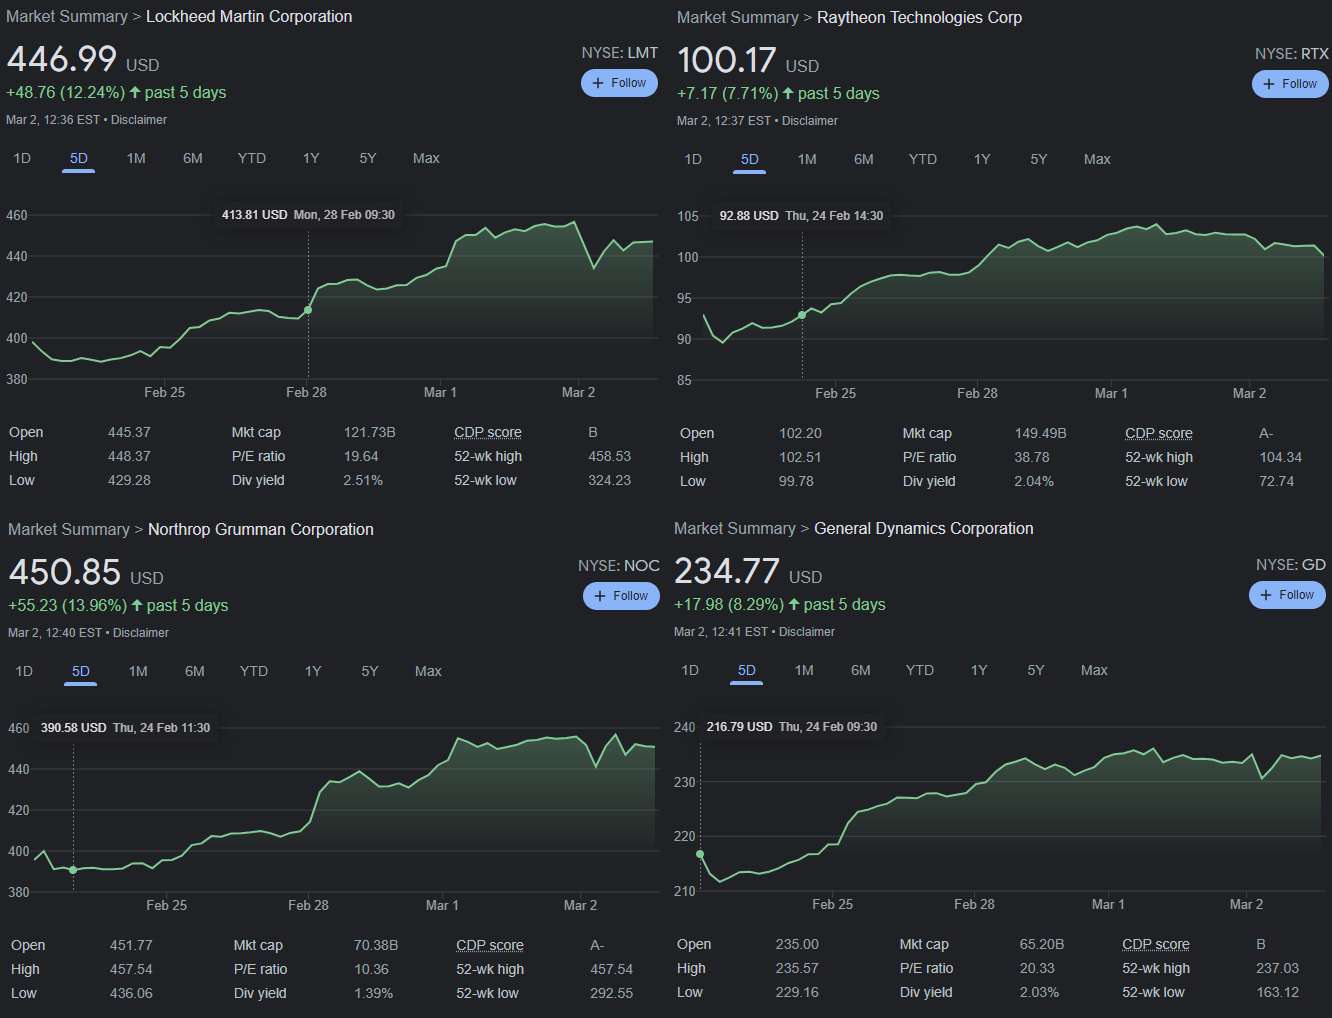Select 6M range for Northrop Grumman

pyautogui.click(x=195, y=671)
